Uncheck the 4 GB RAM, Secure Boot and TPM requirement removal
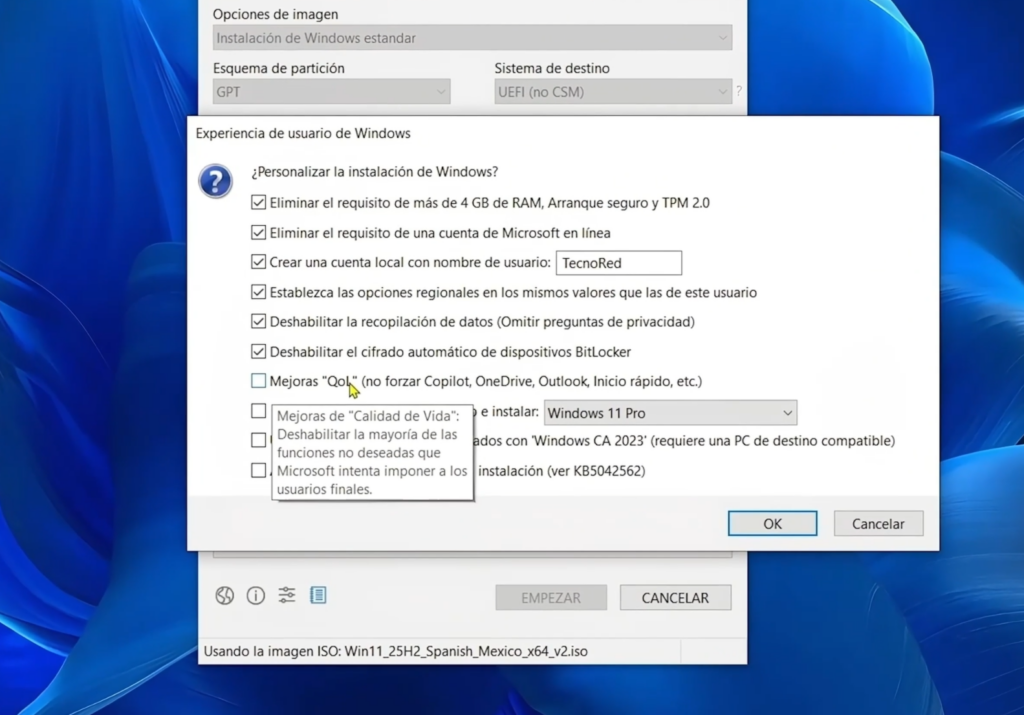This screenshot has height=715, width=1024. point(259,202)
